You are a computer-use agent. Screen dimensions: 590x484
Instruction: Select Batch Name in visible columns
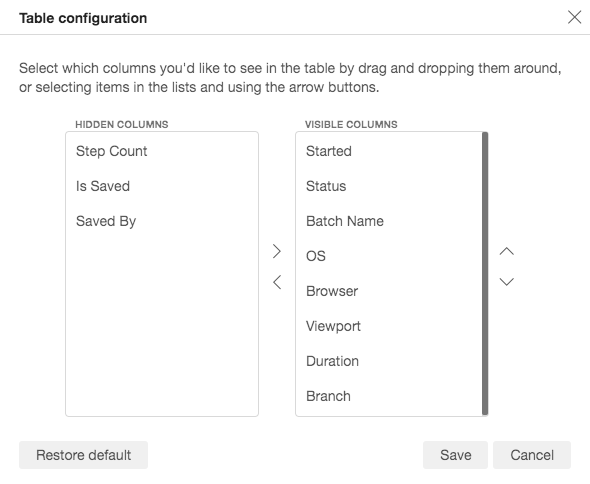(389, 221)
